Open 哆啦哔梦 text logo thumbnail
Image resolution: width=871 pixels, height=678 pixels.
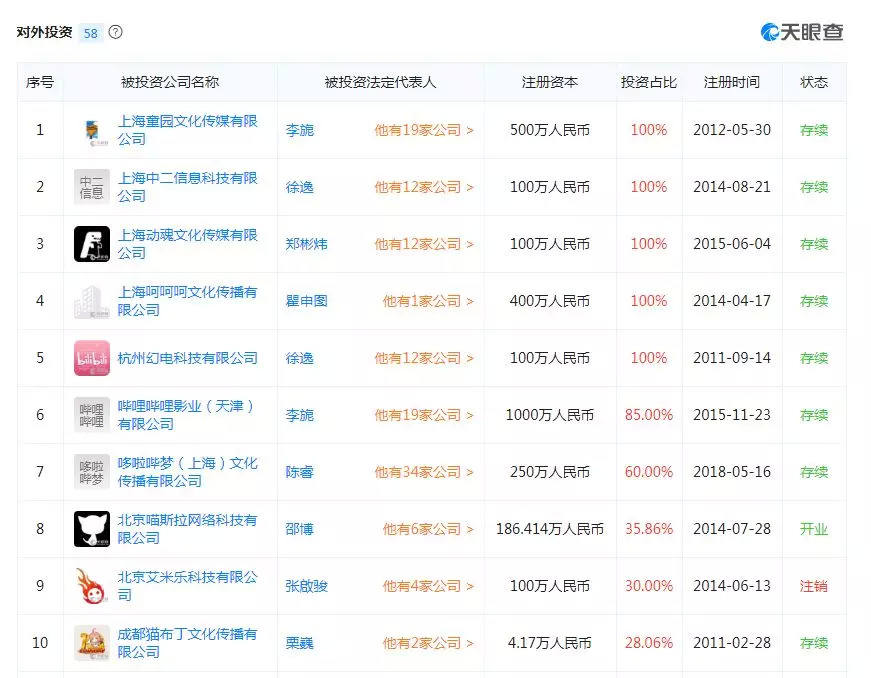coord(92,472)
